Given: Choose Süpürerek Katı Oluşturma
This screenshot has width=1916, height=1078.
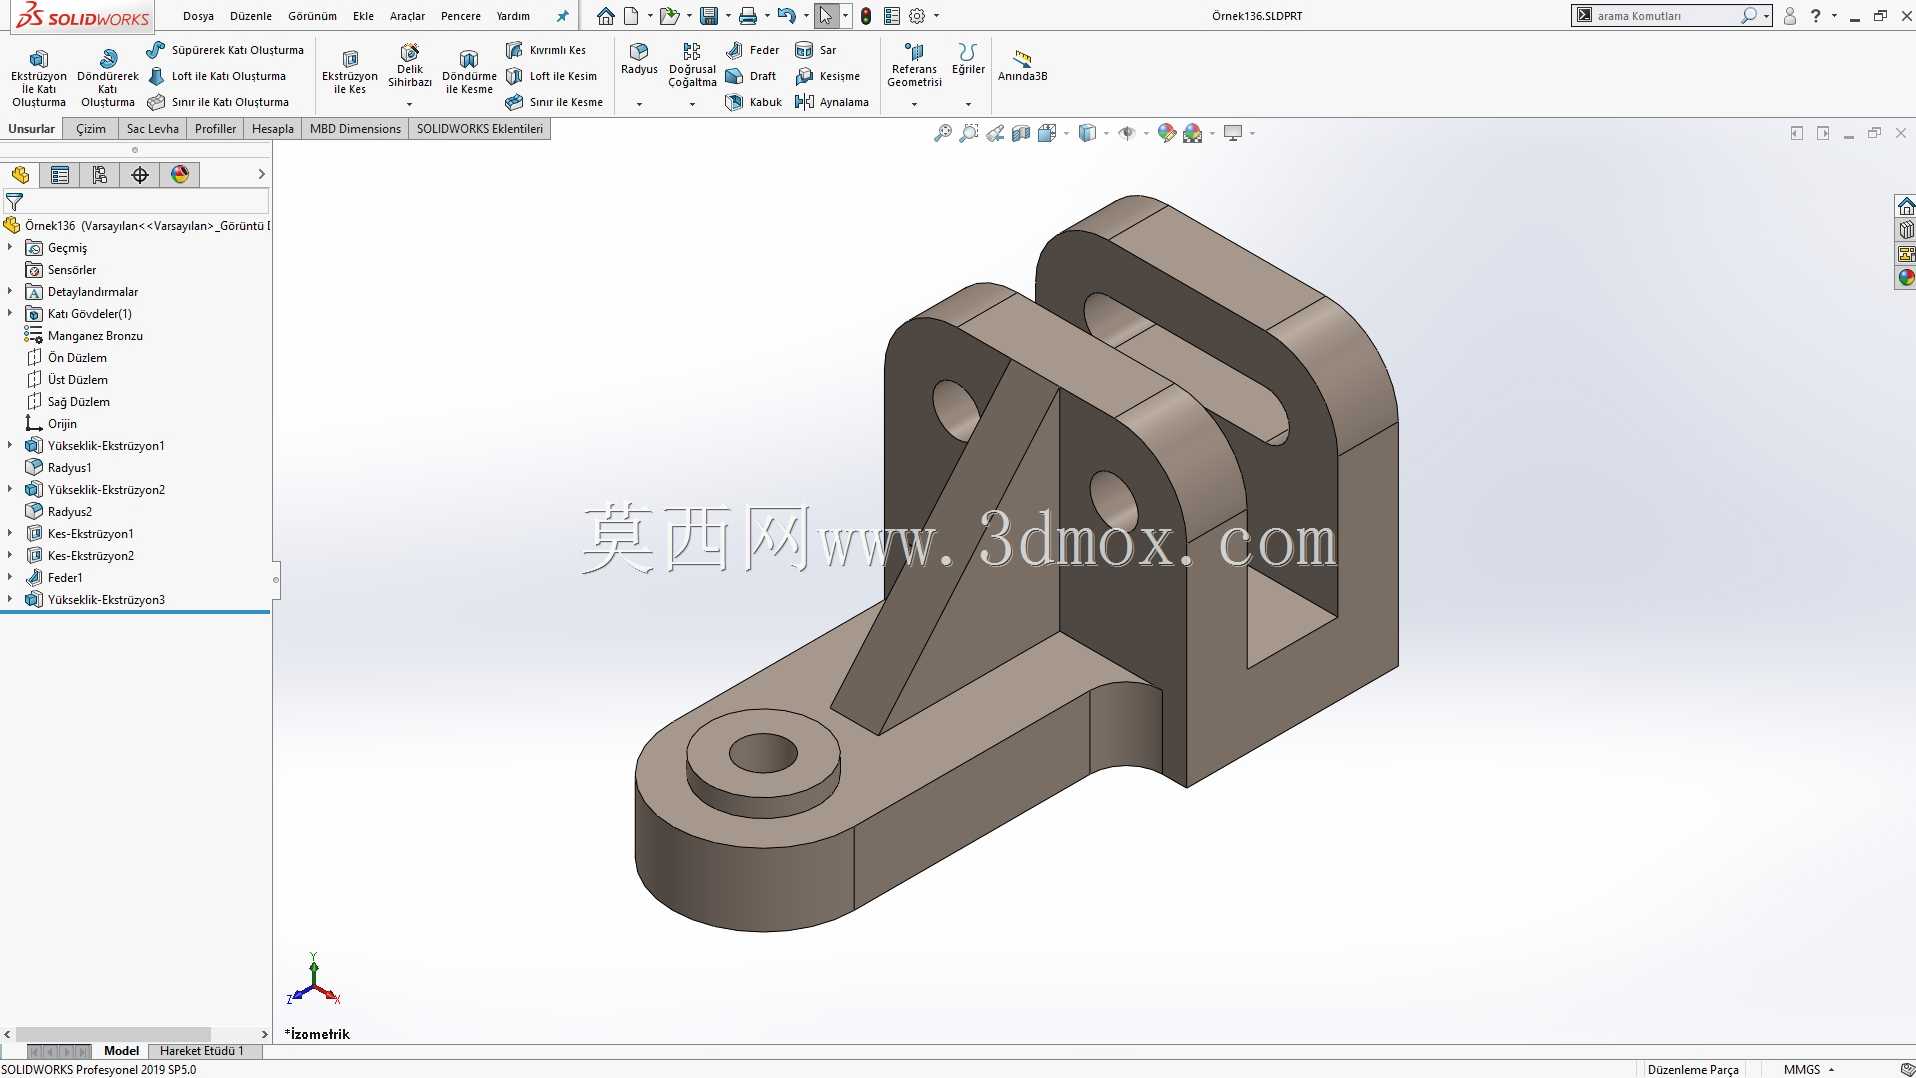Looking at the screenshot, I should tap(225, 50).
